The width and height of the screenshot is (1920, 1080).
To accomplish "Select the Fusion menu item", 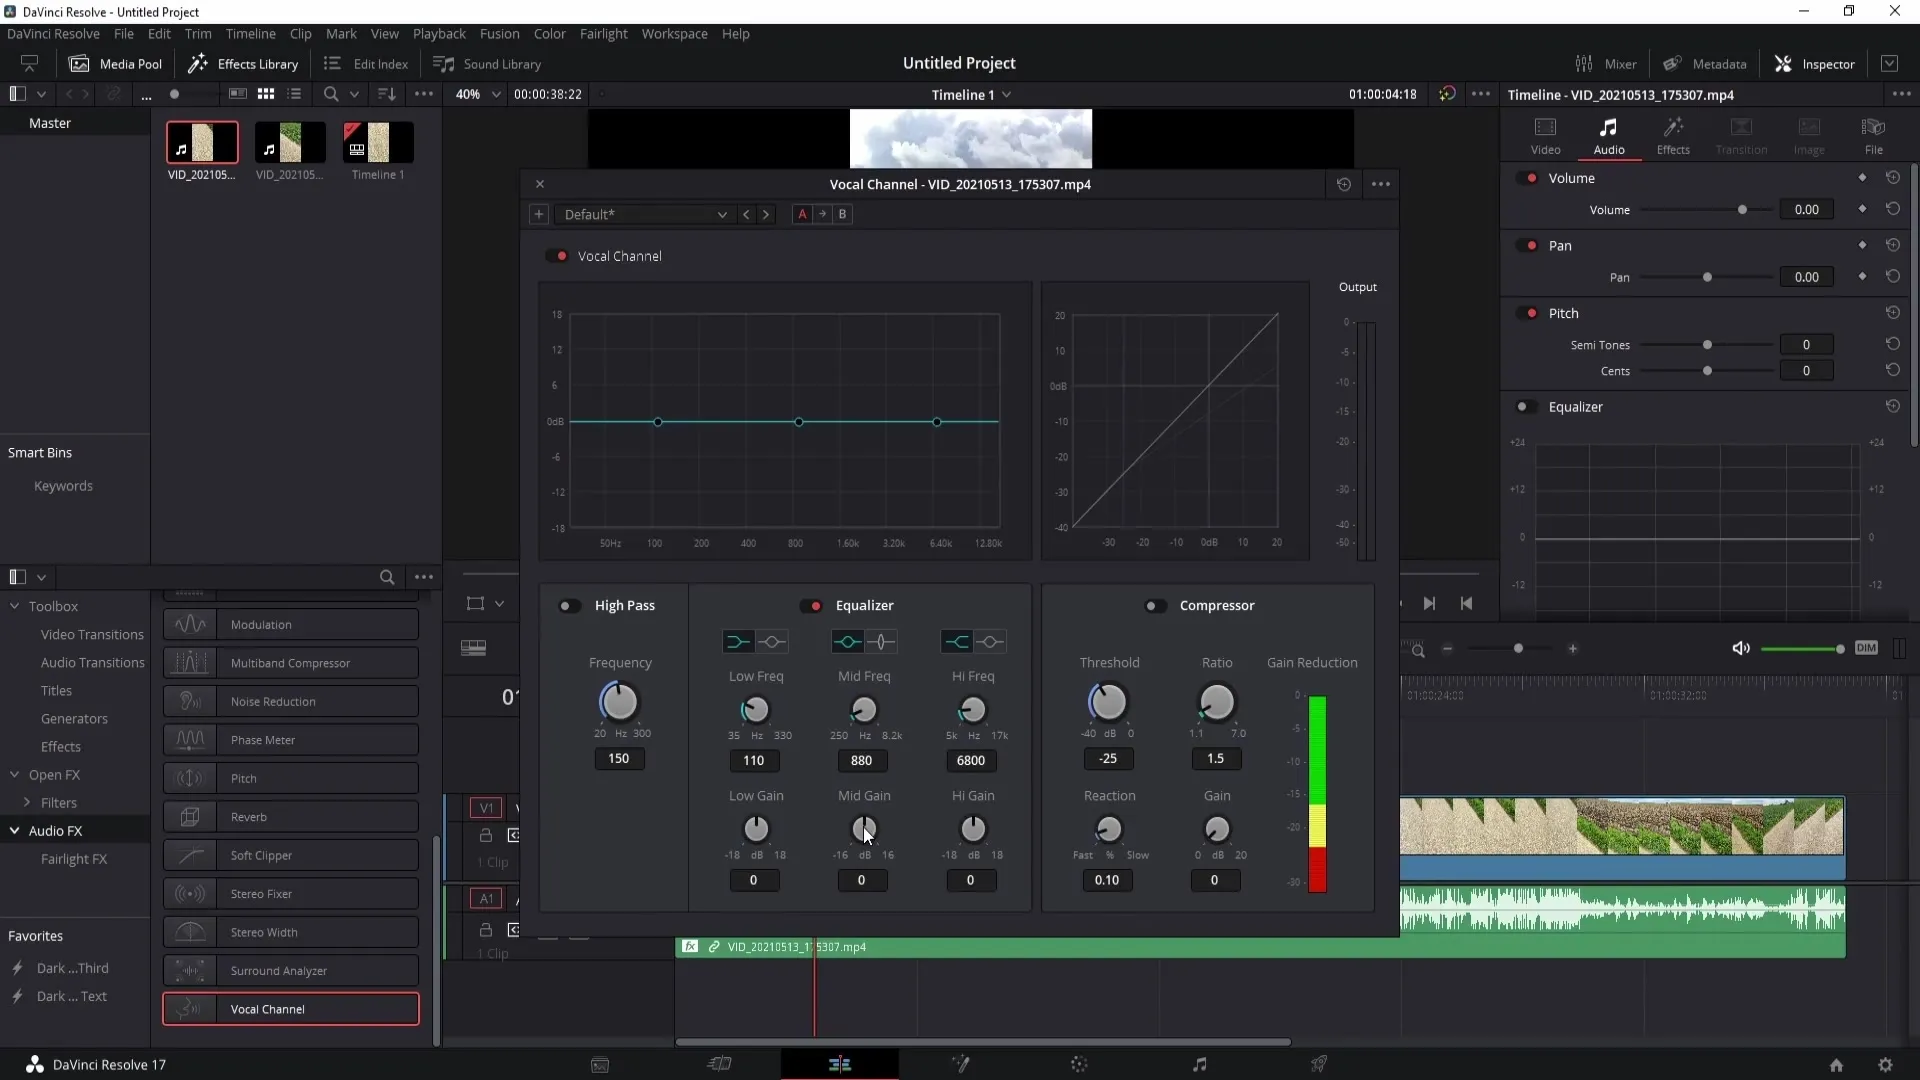I will coord(500,33).
